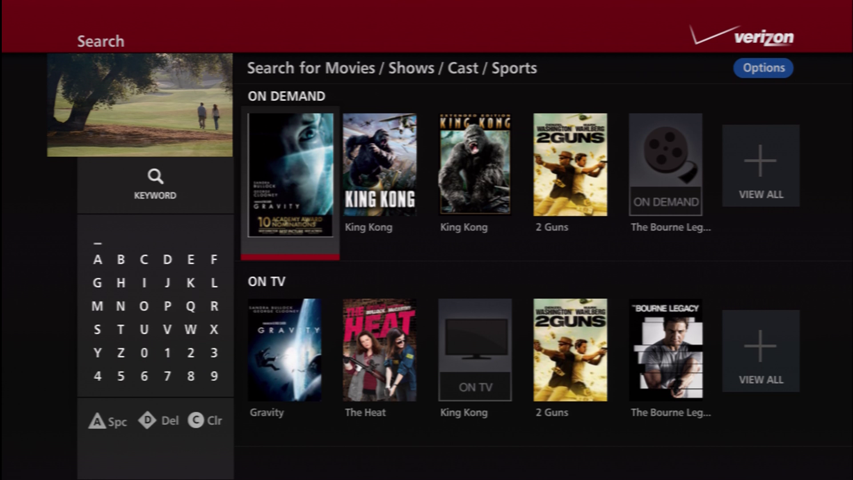Pick digit 3 on the keyboard
The image size is (853, 480).
pos(214,353)
